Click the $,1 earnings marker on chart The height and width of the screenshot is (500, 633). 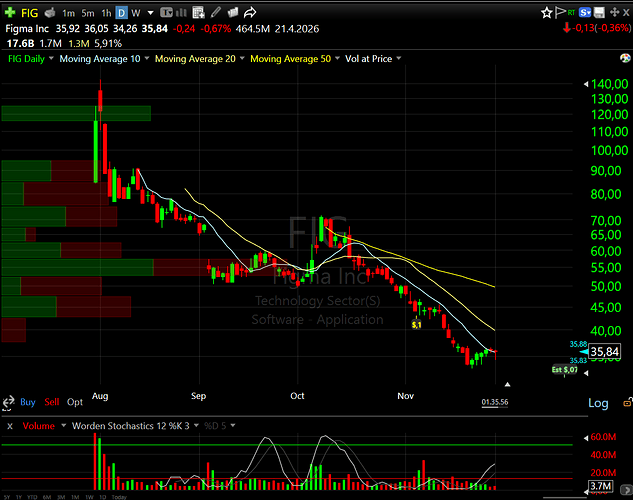pyautogui.click(x=416, y=324)
